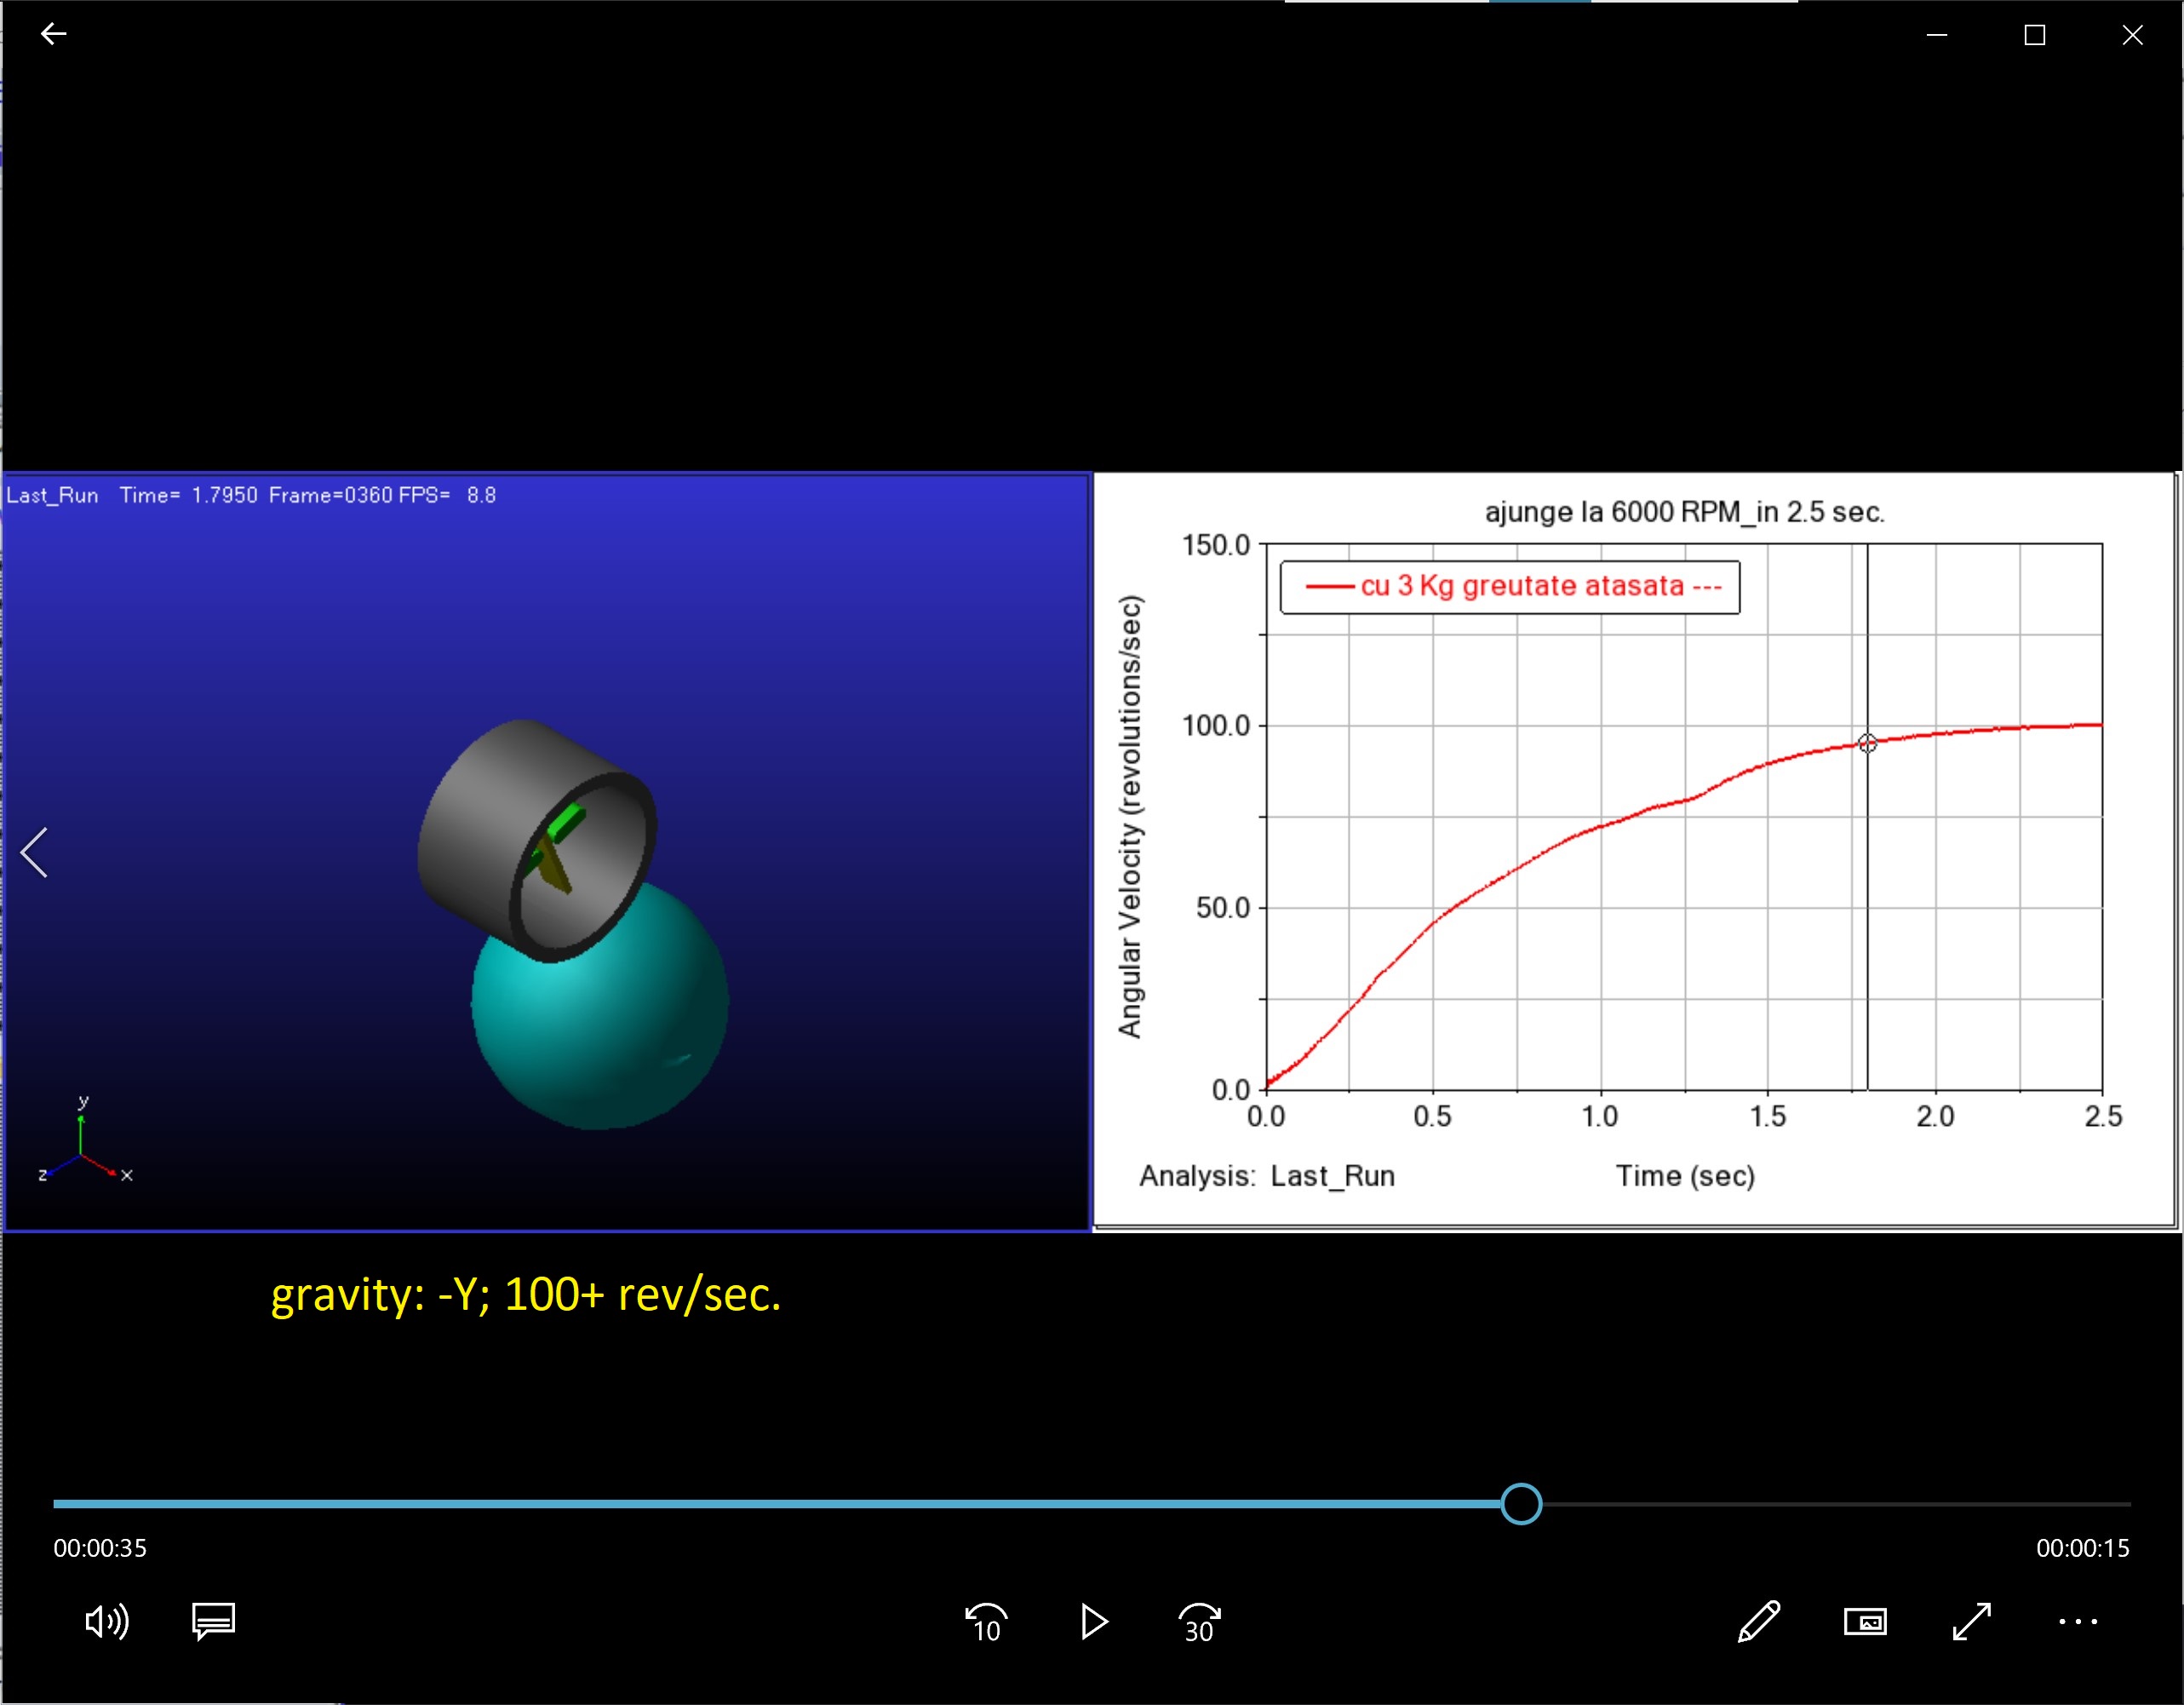Enter full screen mode
Image resolution: width=2184 pixels, height=1705 pixels.
tap(1971, 1621)
